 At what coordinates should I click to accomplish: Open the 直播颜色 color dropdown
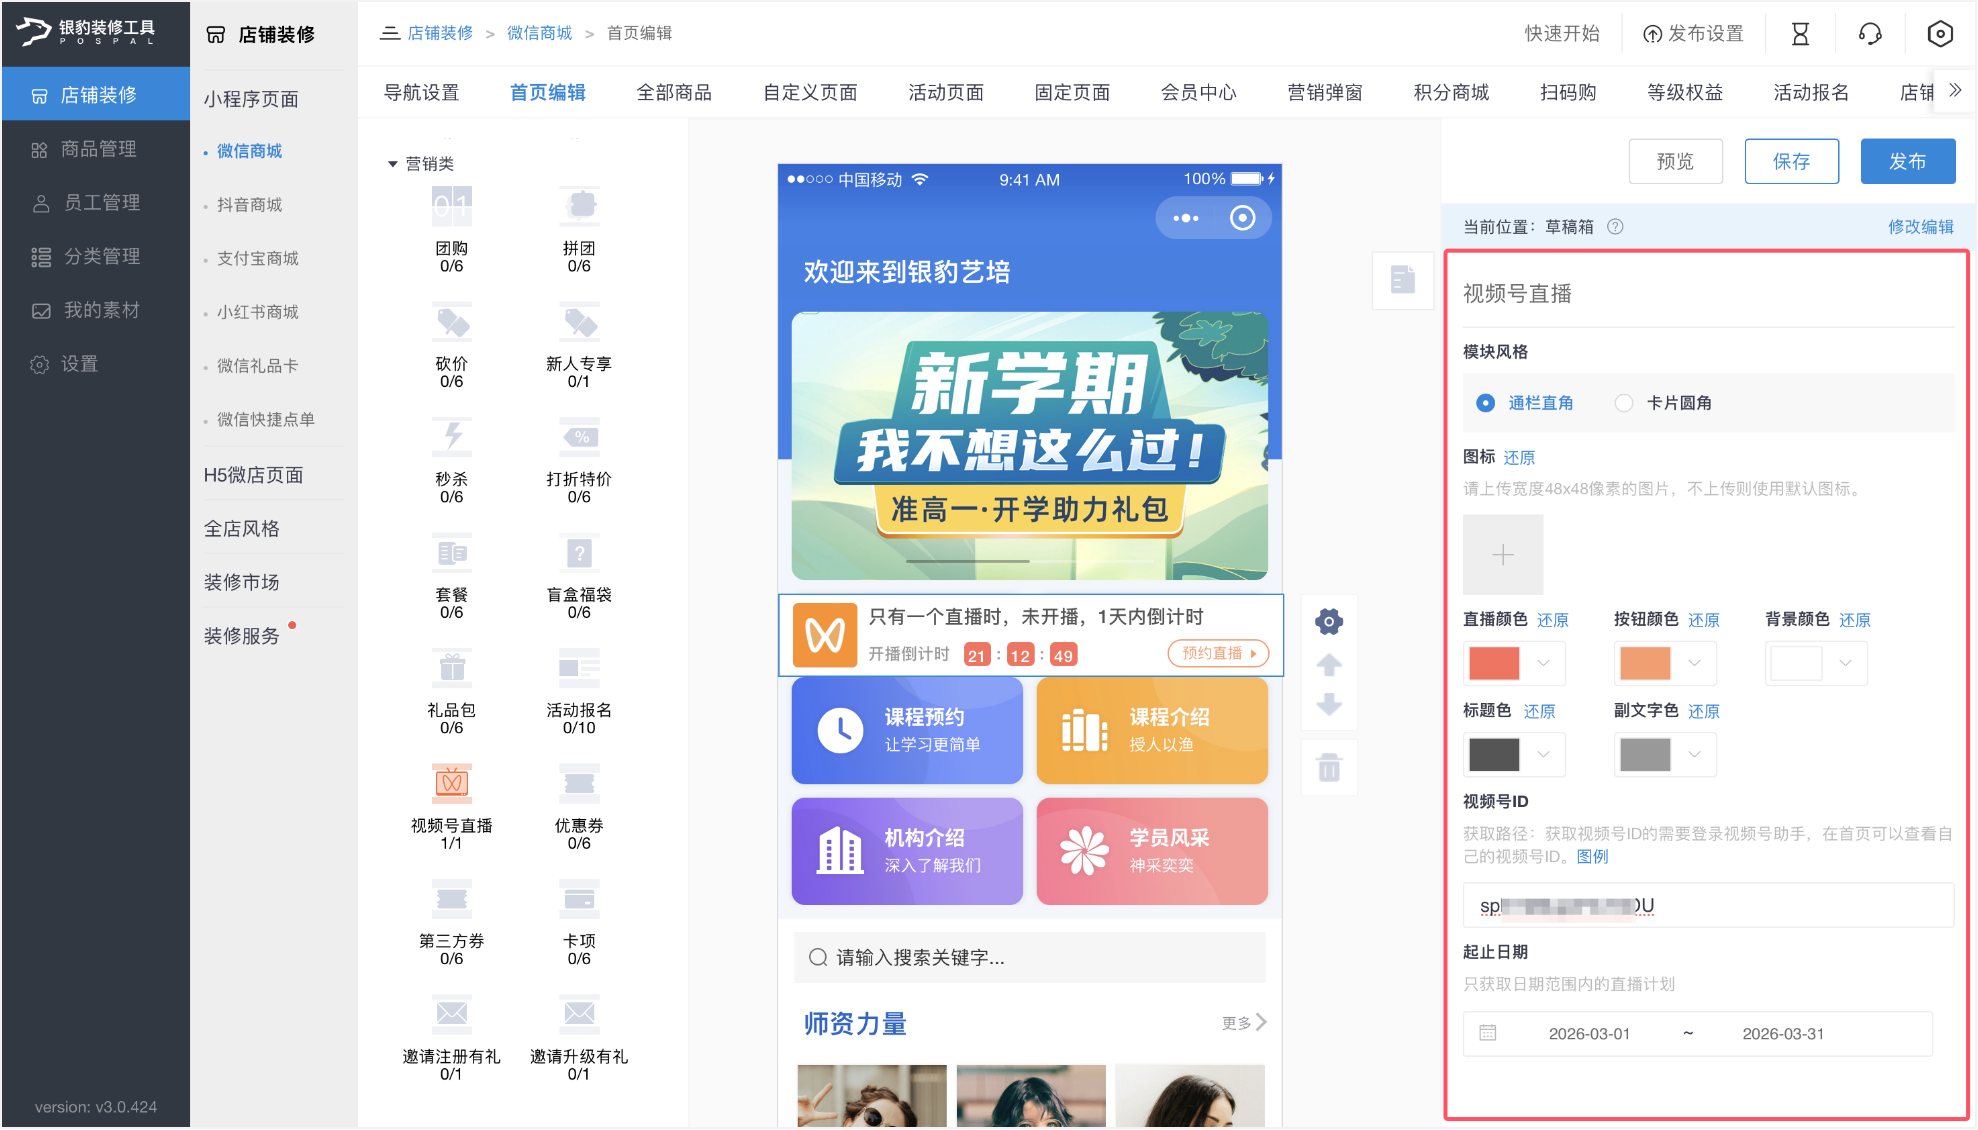click(x=1543, y=663)
